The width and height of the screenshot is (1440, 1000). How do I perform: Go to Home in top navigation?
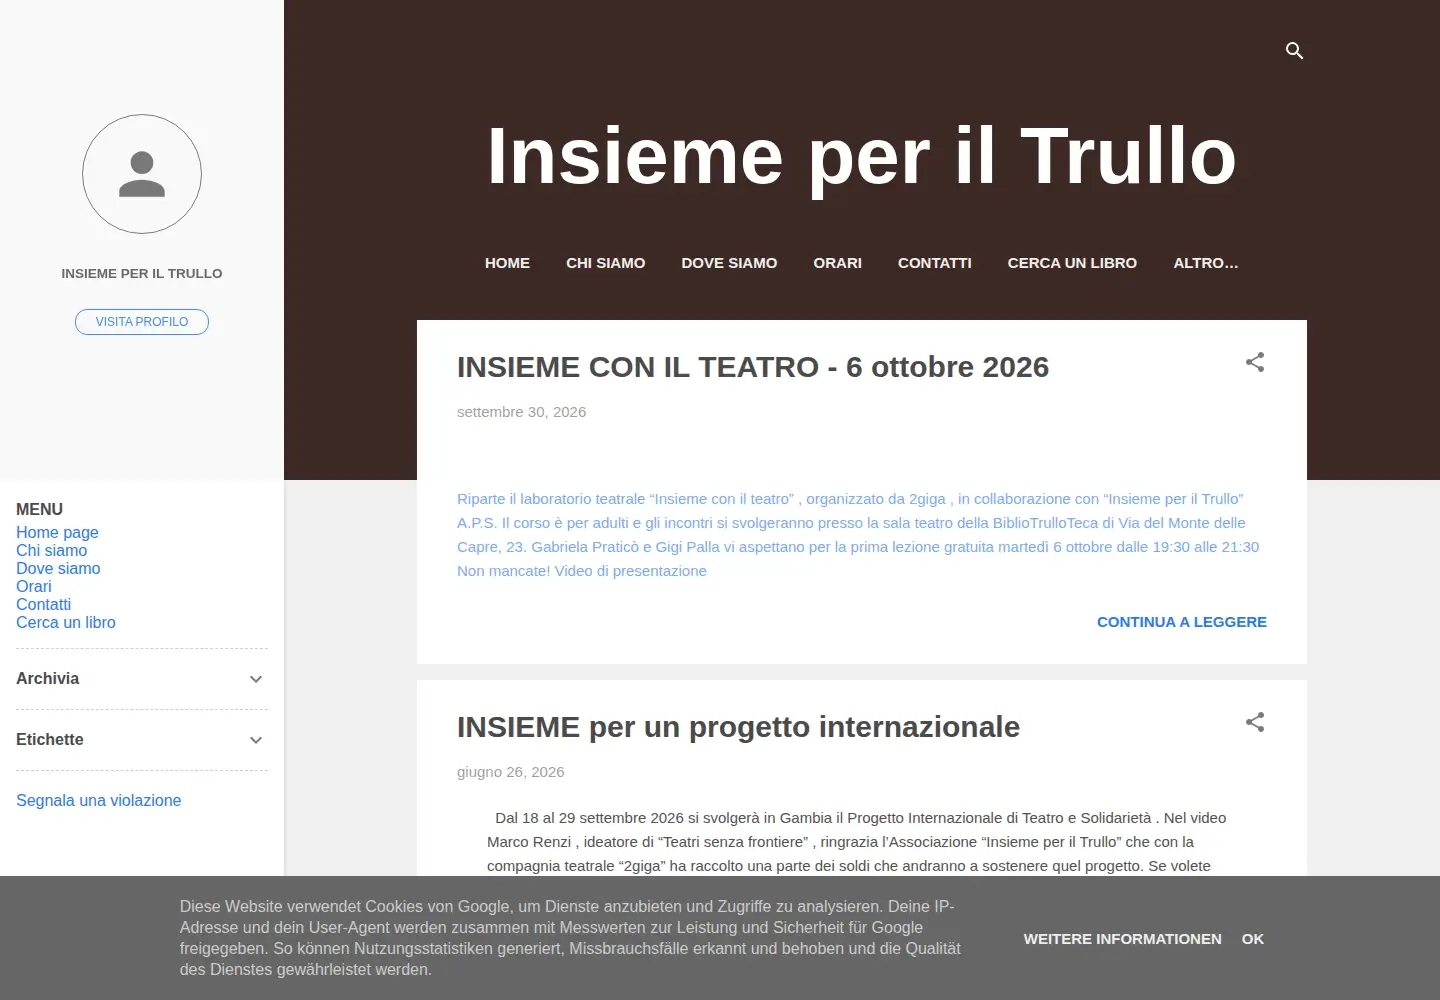tap(507, 263)
